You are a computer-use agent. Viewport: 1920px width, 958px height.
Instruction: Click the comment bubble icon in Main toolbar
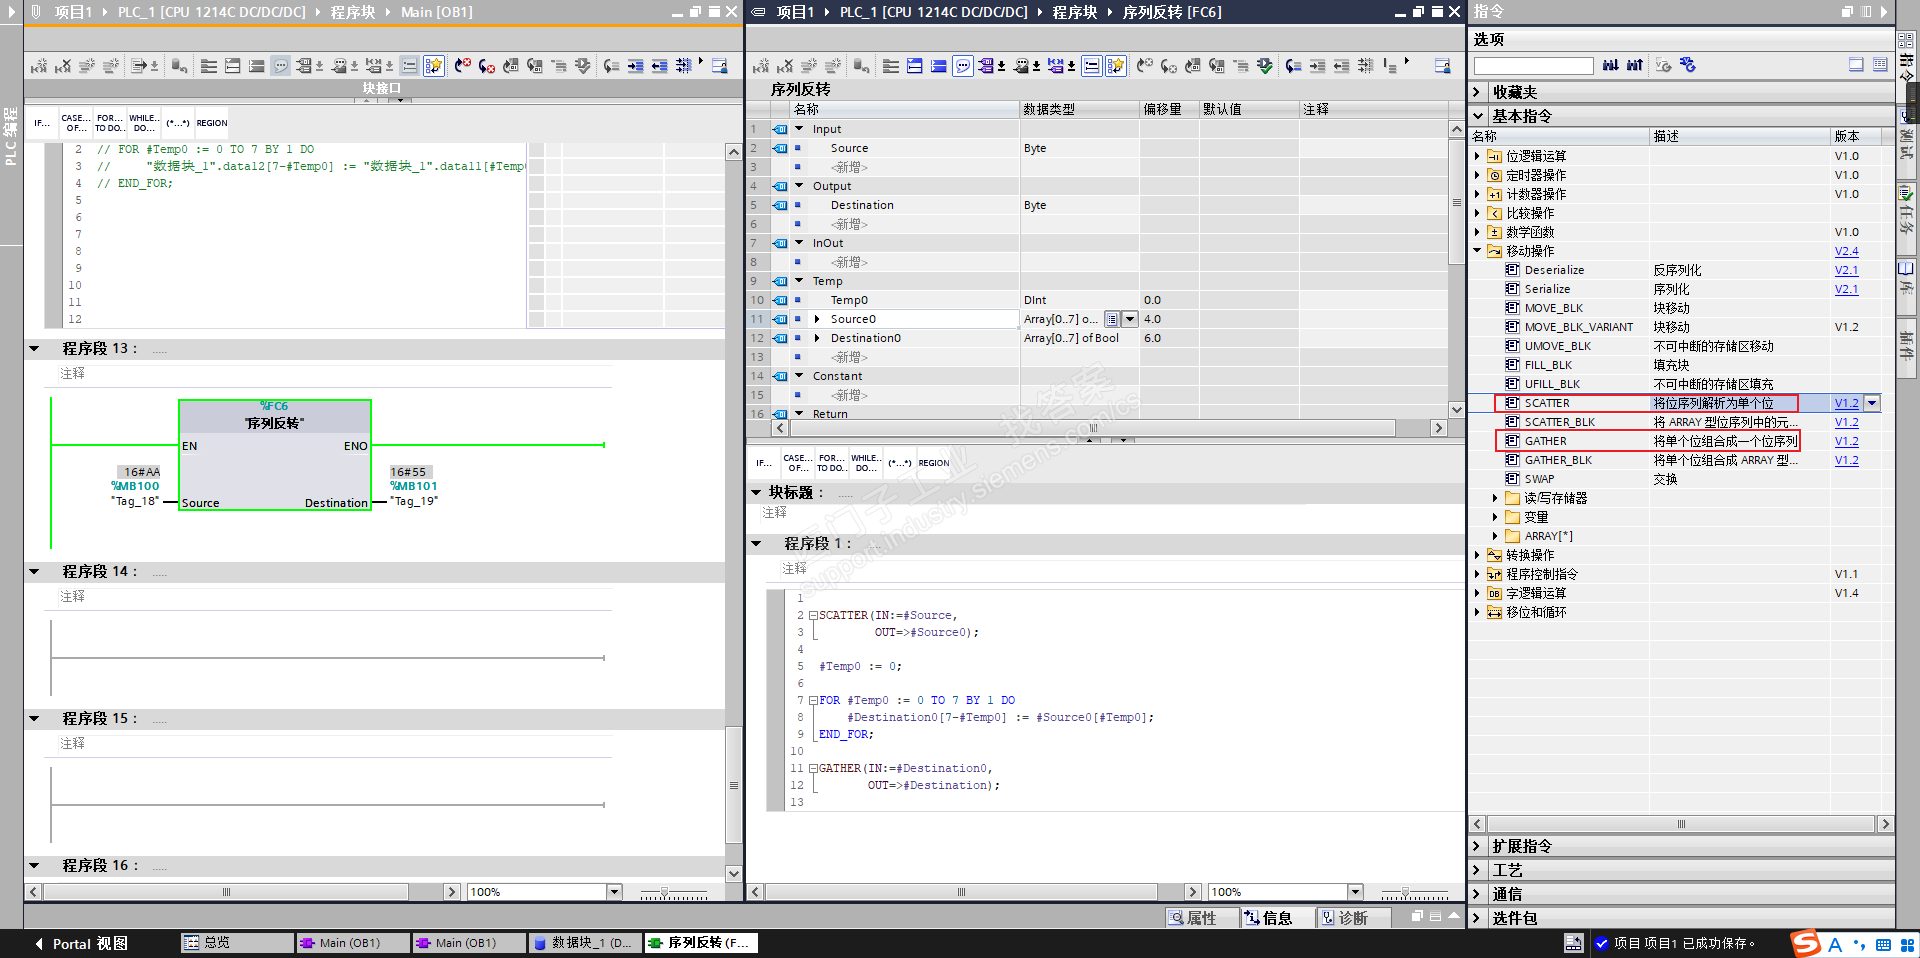click(281, 66)
